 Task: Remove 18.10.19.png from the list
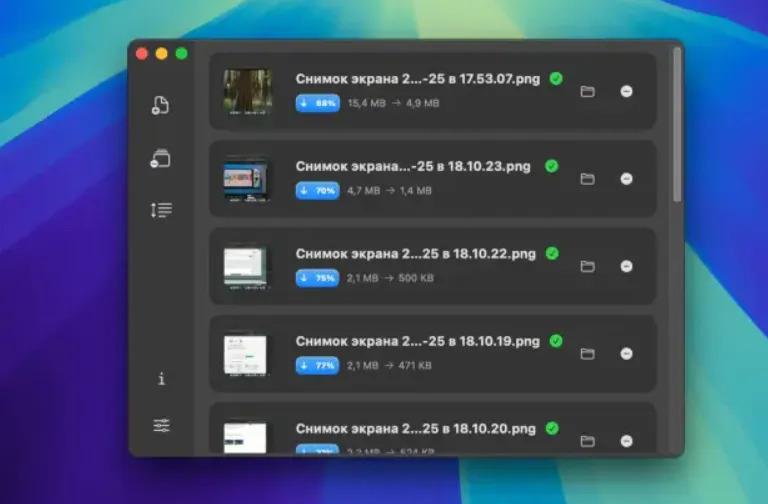[626, 354]
